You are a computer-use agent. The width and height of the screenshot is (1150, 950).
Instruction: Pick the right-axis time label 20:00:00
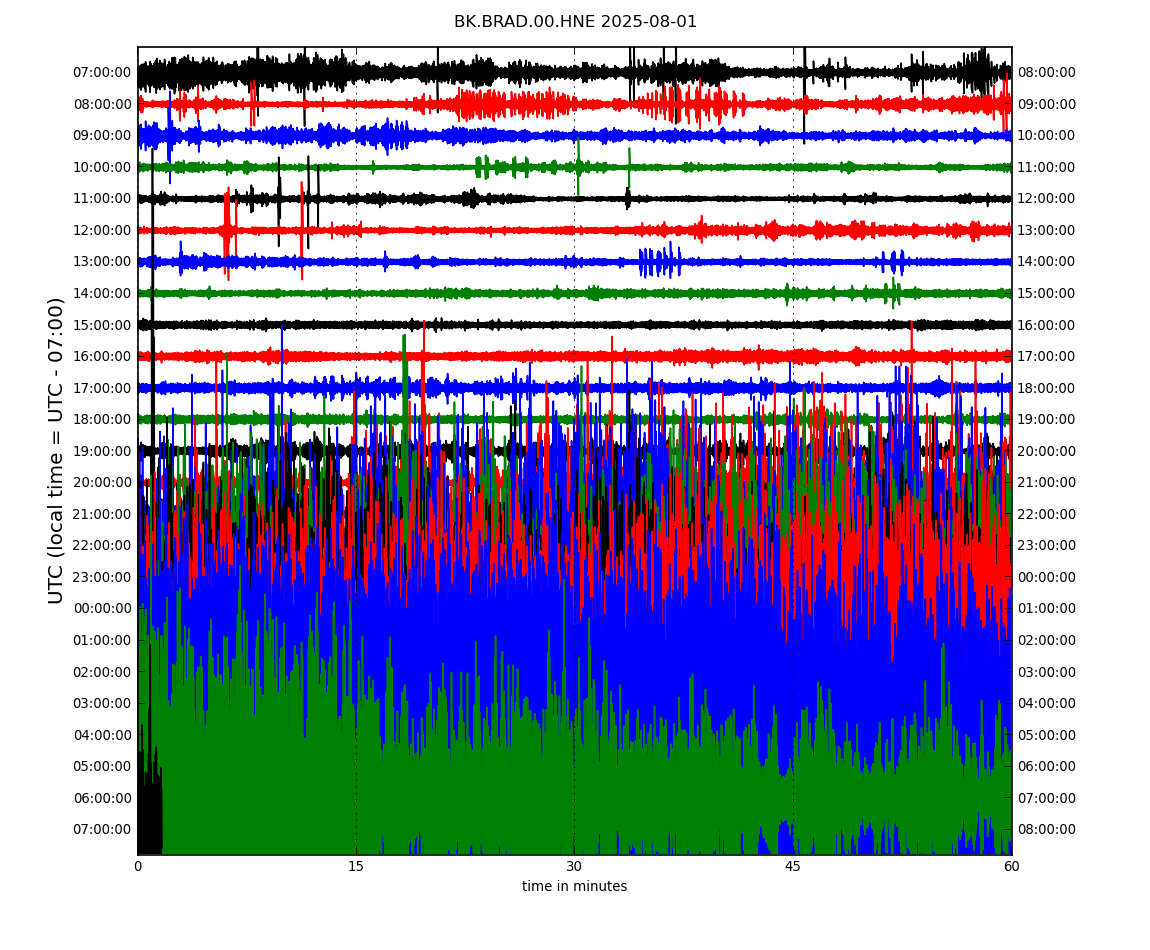coord(1047,451)
